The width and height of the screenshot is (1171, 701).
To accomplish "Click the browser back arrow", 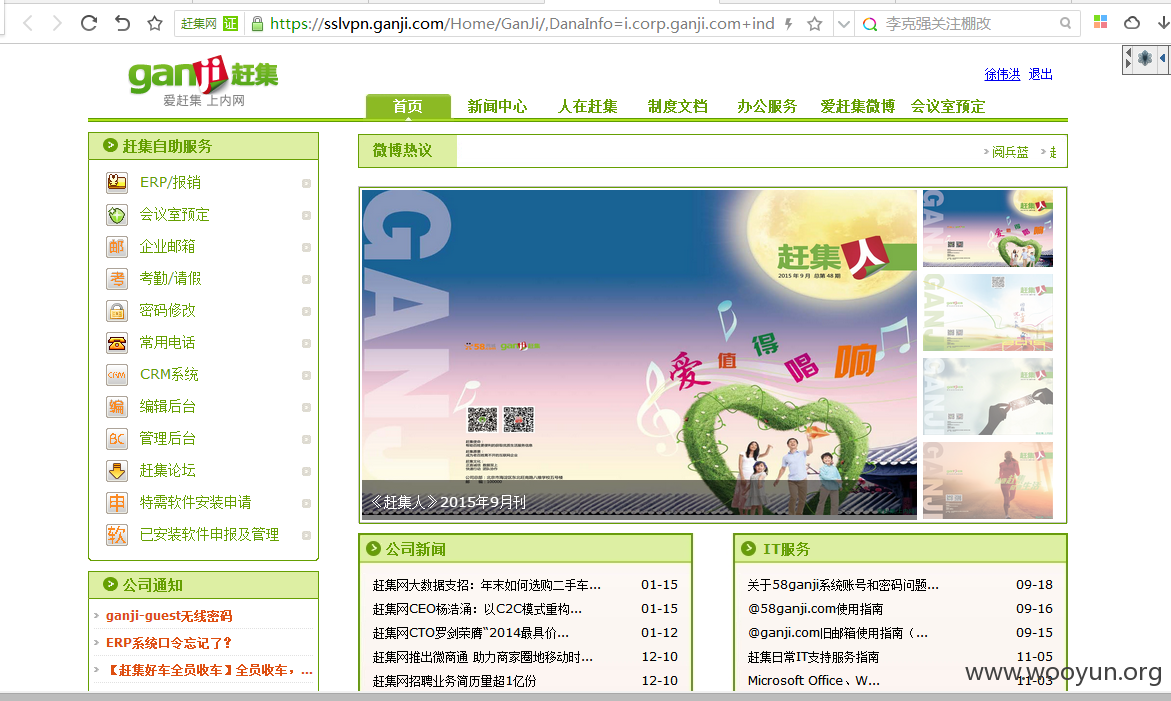I will [x=28, y=23].
